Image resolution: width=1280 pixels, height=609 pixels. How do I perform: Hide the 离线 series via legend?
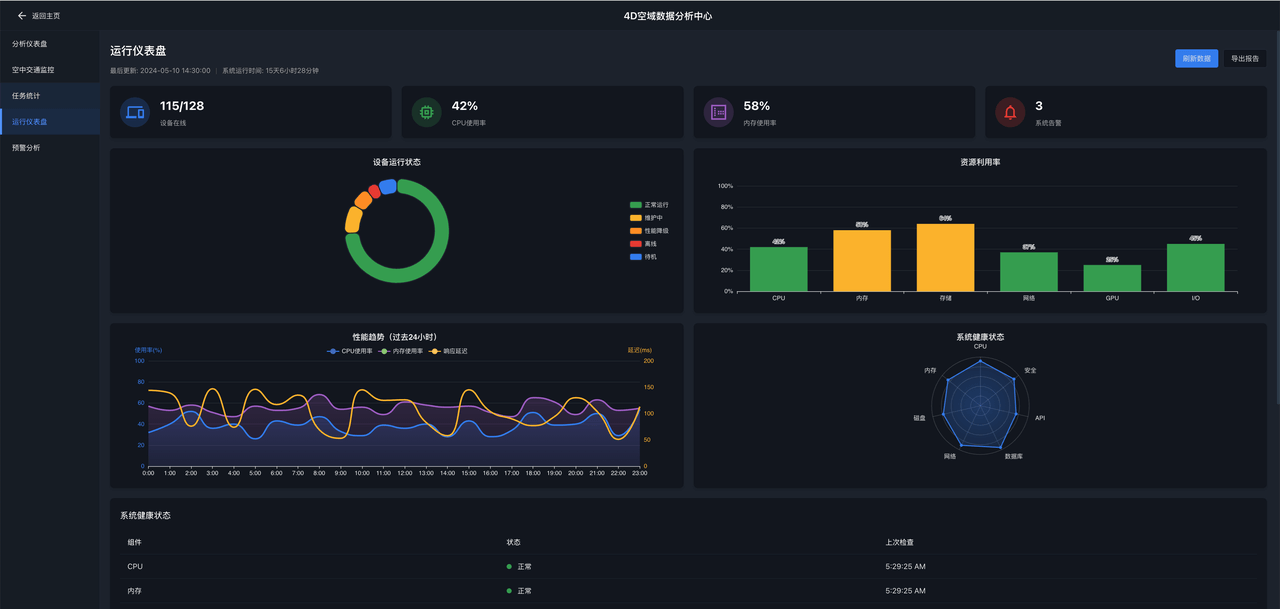(645, 244)
